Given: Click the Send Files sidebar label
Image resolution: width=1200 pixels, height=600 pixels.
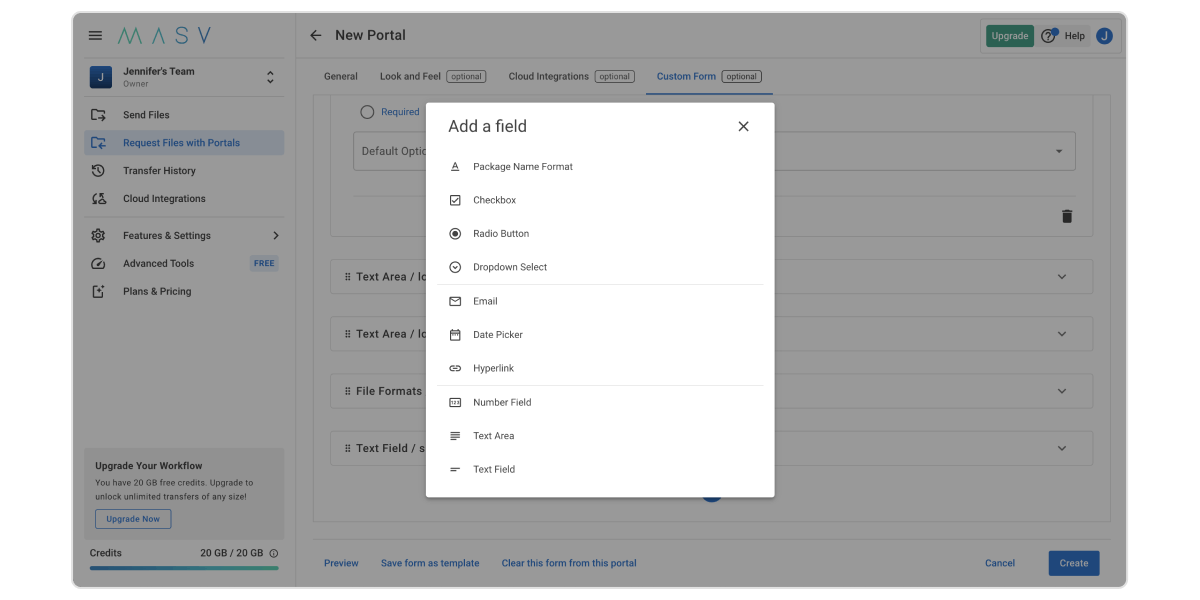Looking at the screenshot, I should click(146, 115).
